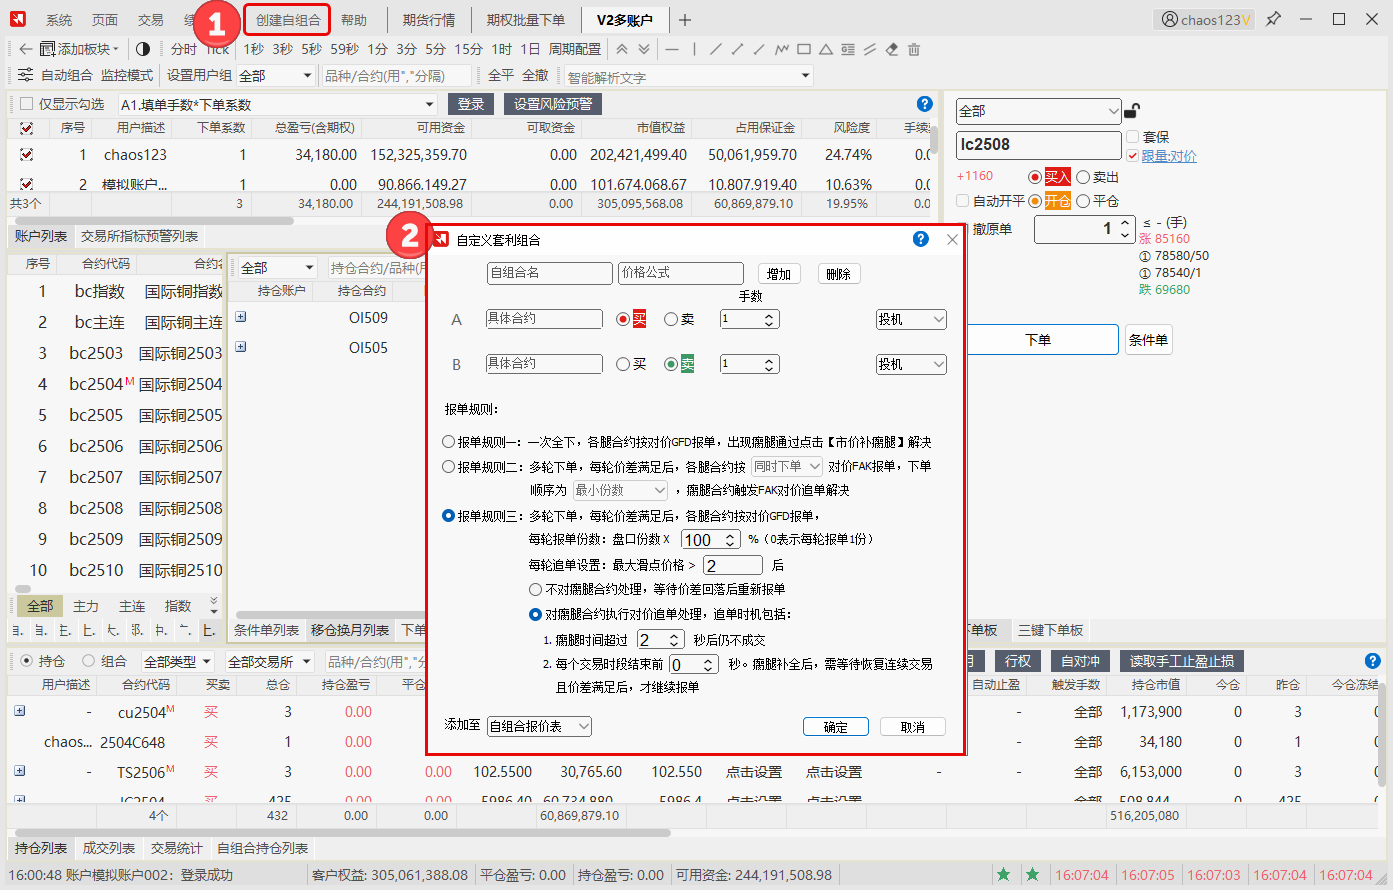Select 买 radio for leg B
Image resolution: width=1393 pixels, height=890 pixels.
pos(623,364)
